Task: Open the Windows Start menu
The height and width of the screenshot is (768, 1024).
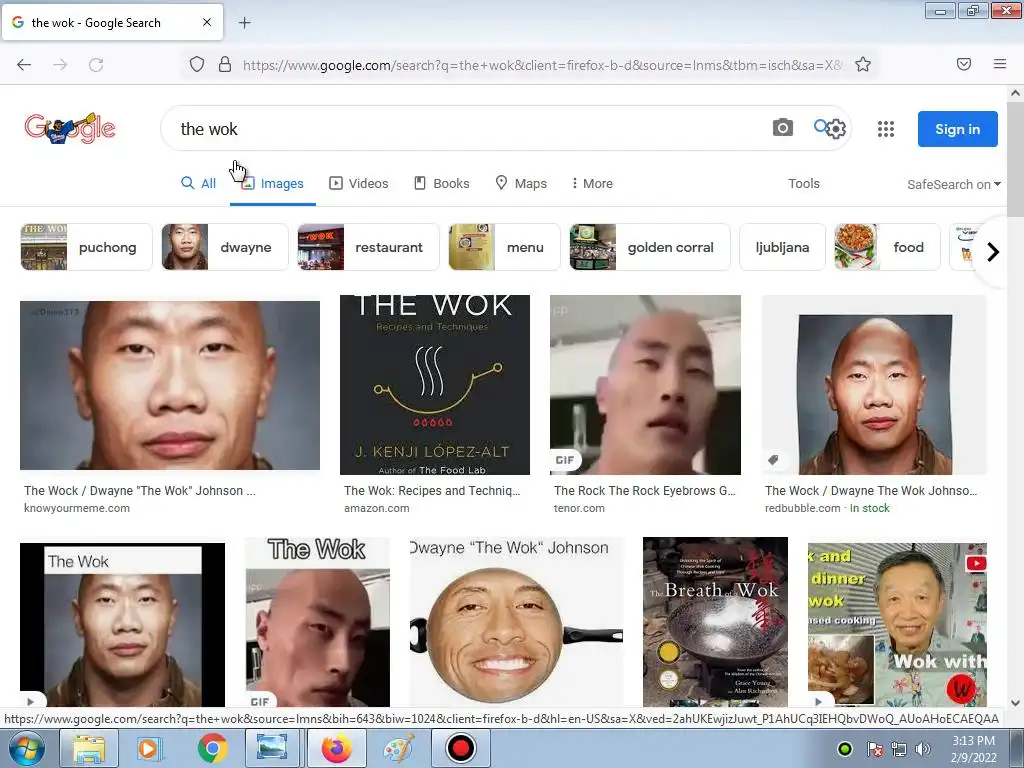Action: point(26,748)
